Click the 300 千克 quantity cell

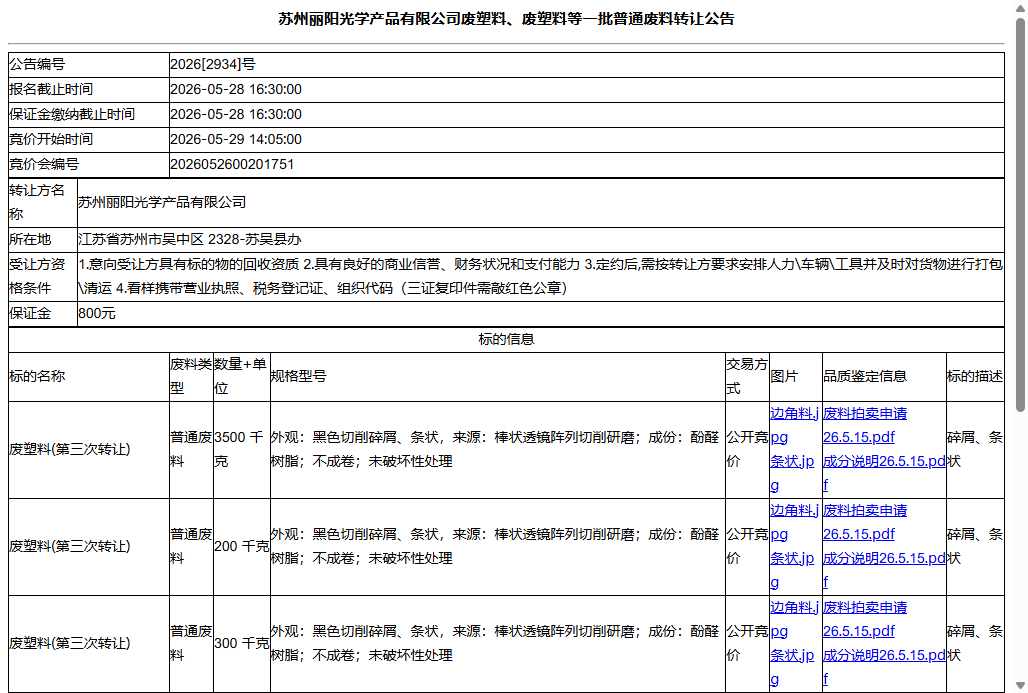tap(241, 643)
